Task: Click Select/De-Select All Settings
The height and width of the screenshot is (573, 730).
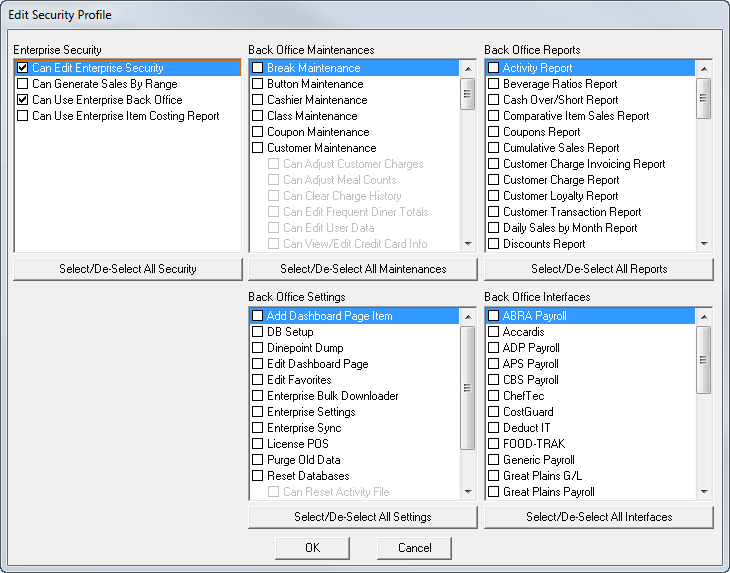Action: [363, 517]
